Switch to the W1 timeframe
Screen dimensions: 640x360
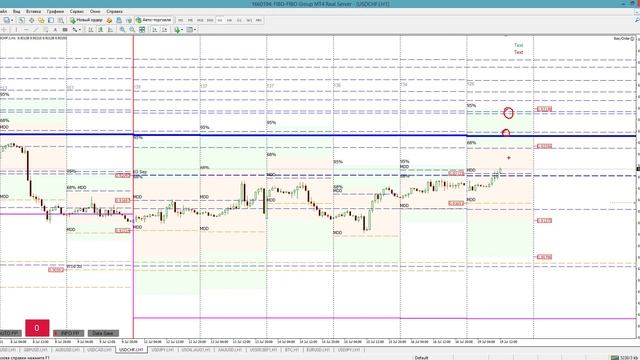pos(249,20)
